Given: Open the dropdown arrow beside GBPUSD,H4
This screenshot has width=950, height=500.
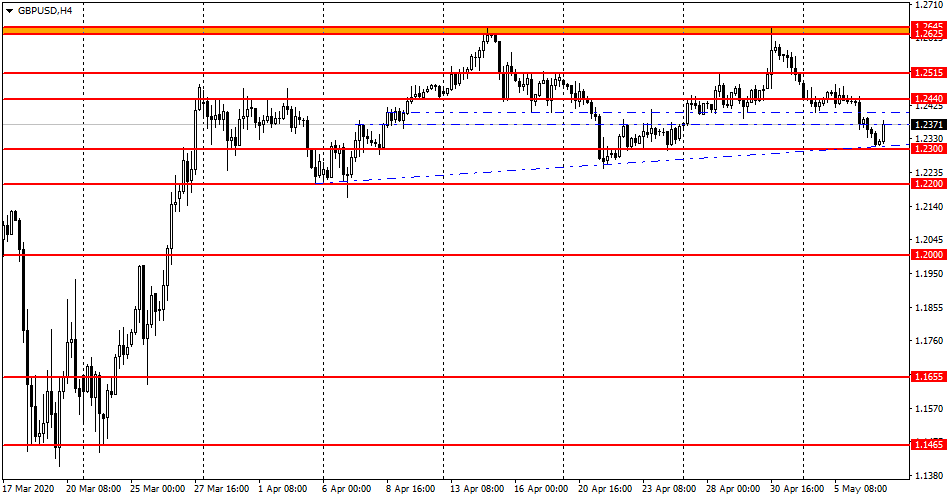Looking at the screenshot, I should (x=9, y=10).
